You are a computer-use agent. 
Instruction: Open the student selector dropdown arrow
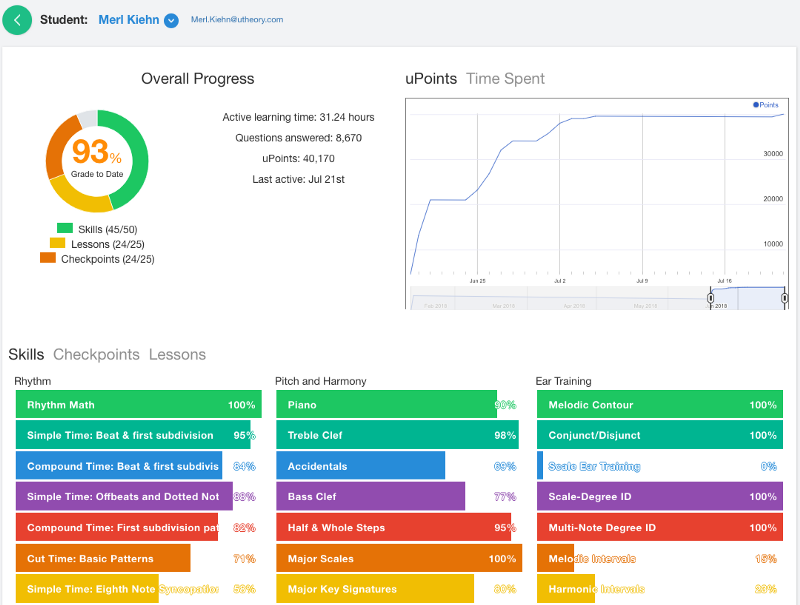click(171, 20)
